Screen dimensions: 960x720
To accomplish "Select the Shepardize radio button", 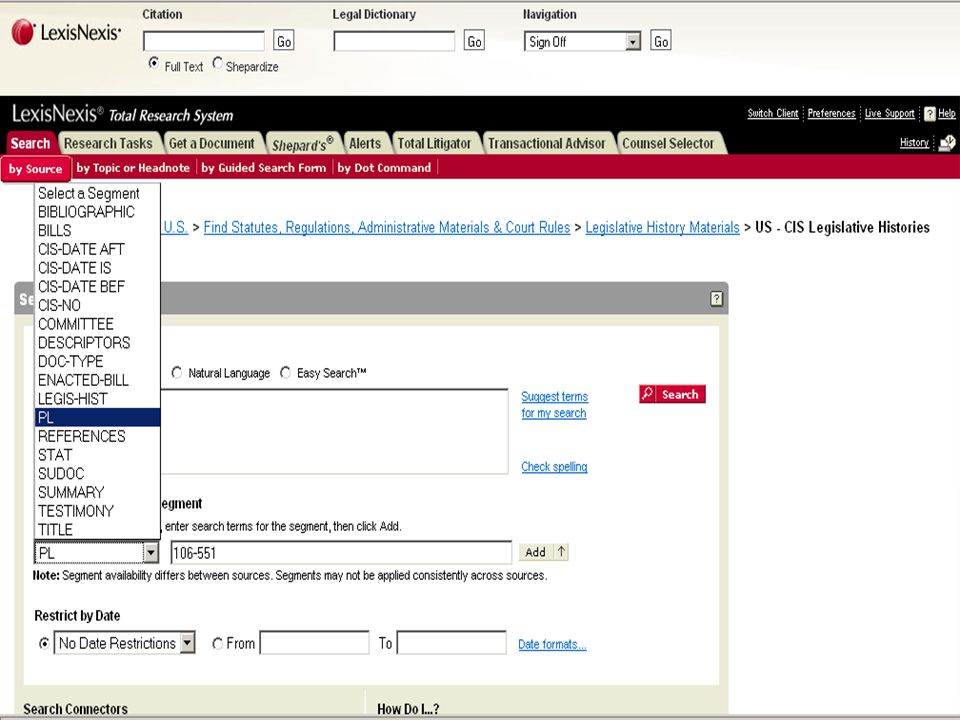I will [217, 63].
